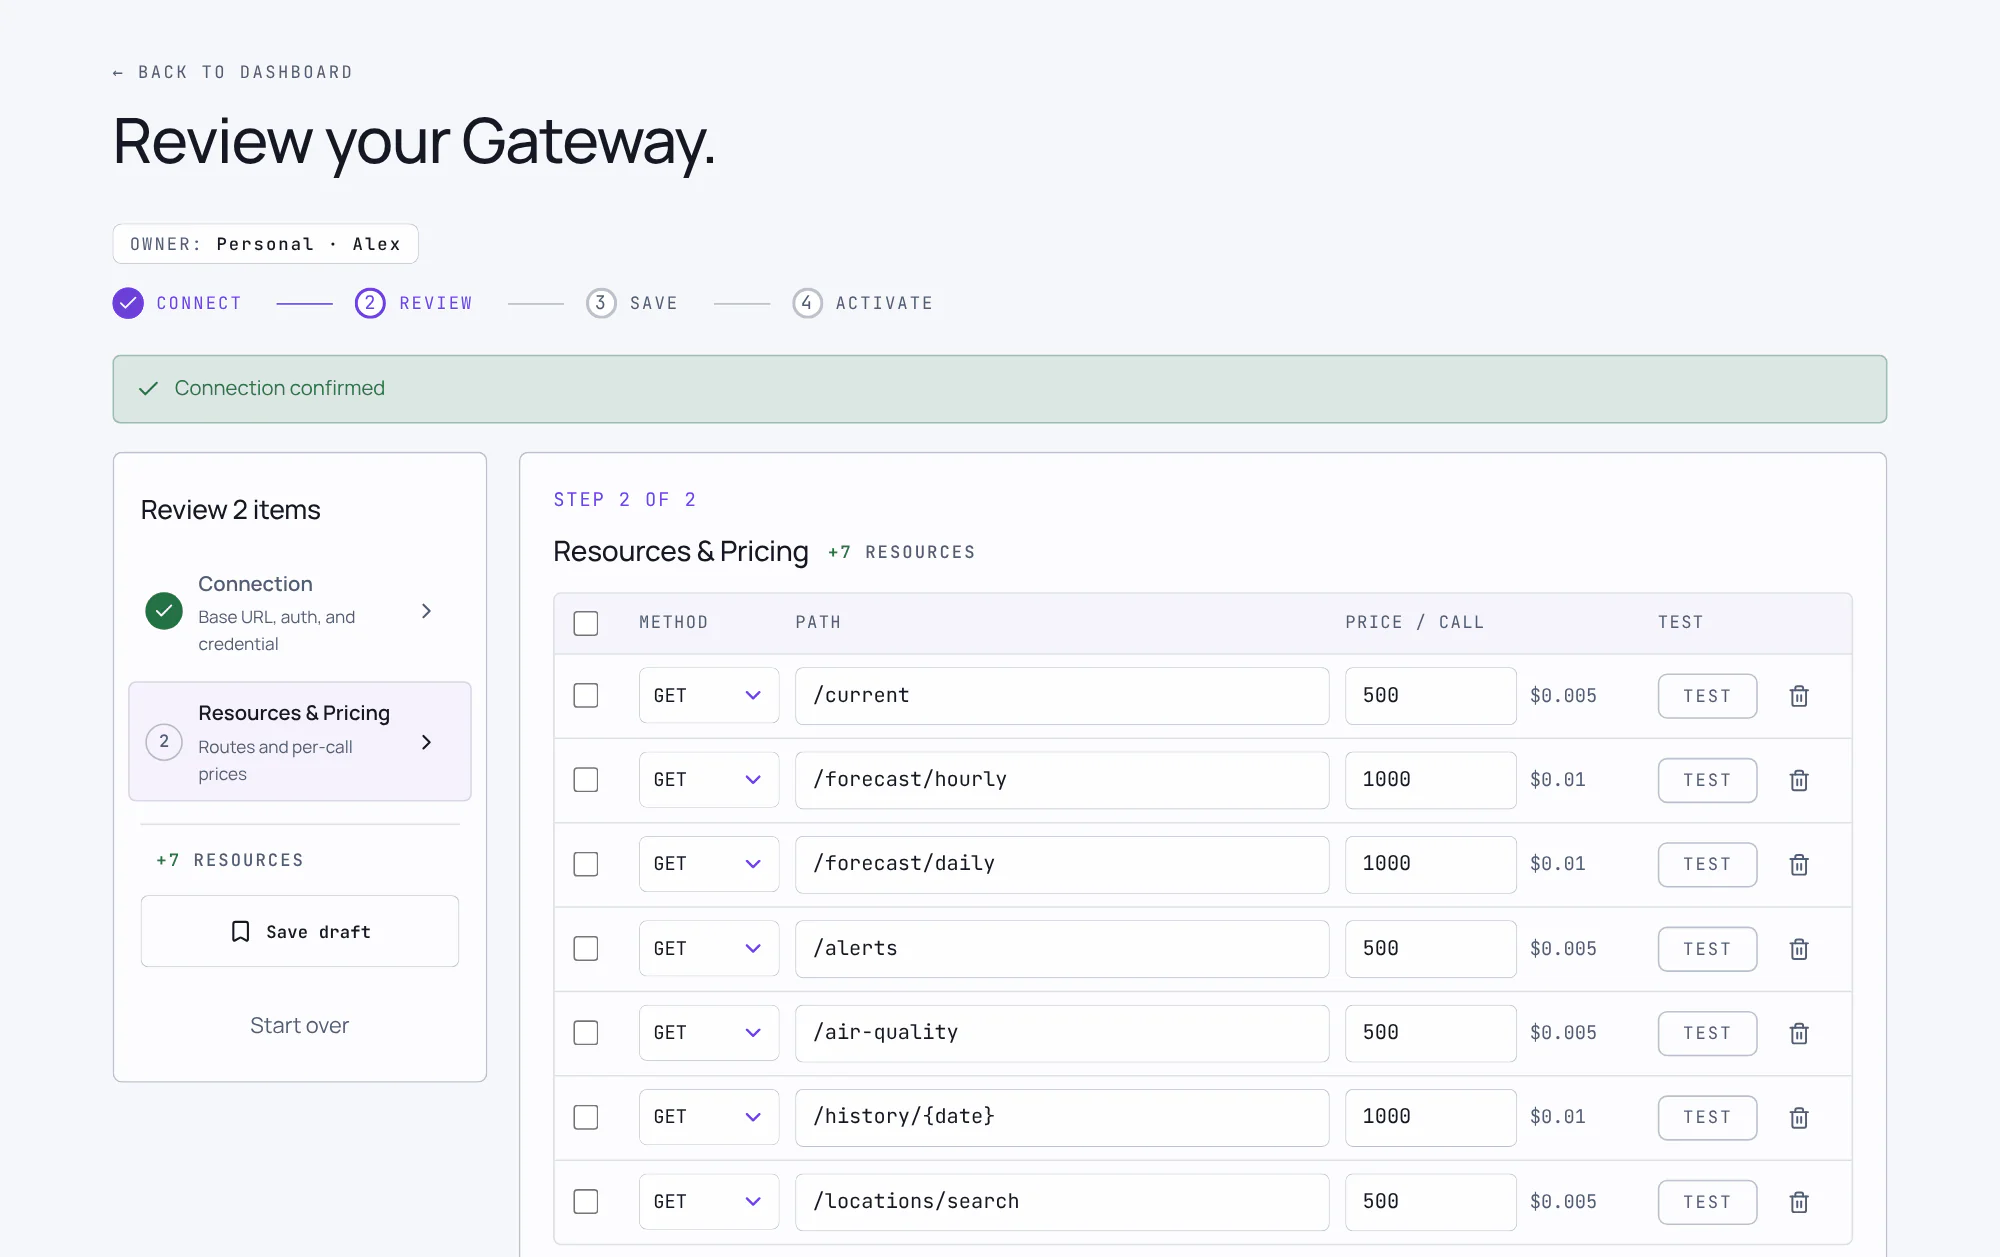Open method dropdown for /history/{date}
Screen dimensions: 2000x1257
(x=709, y=1117)
